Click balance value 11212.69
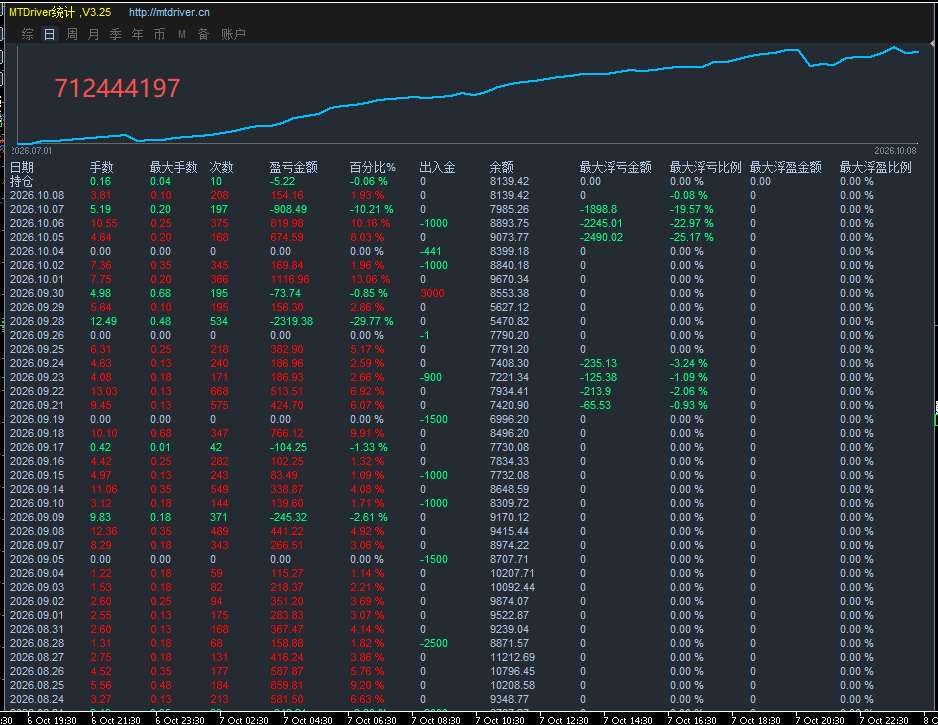938x725 pixels. coord(512,657)
